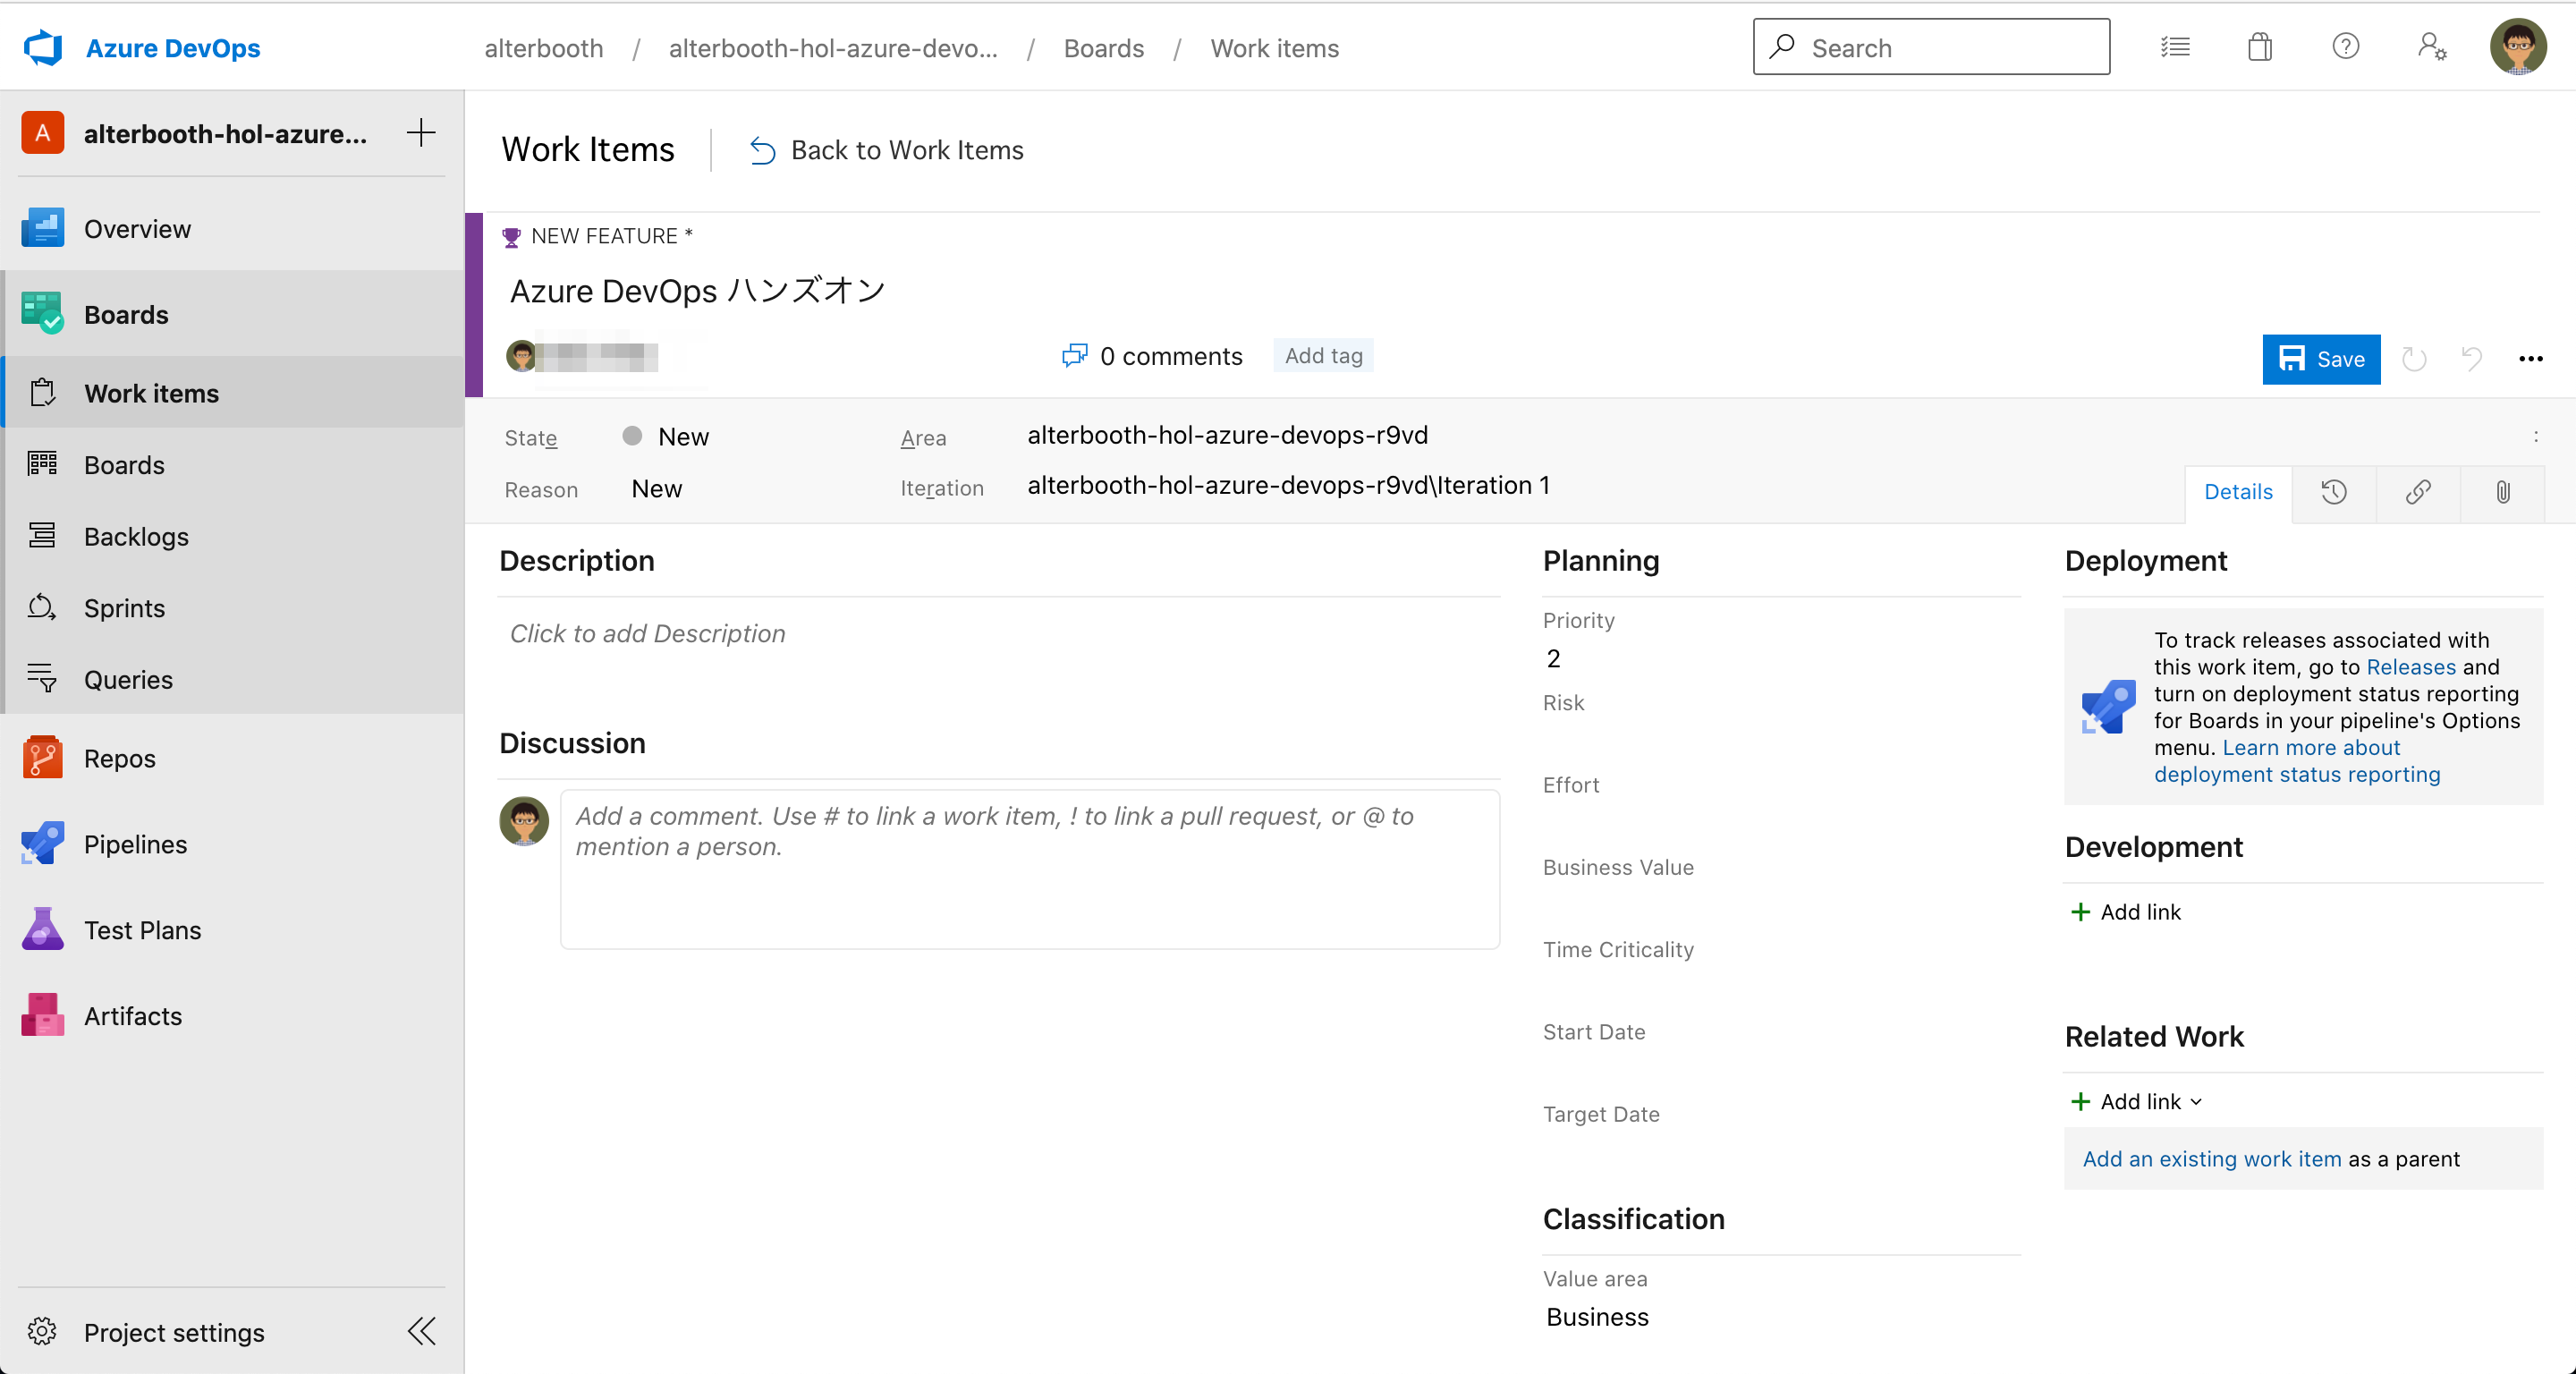Click the shopping bag Marketplace icon
2576x1374 pixels.
pyautogui.click(x=2260, y=47)
